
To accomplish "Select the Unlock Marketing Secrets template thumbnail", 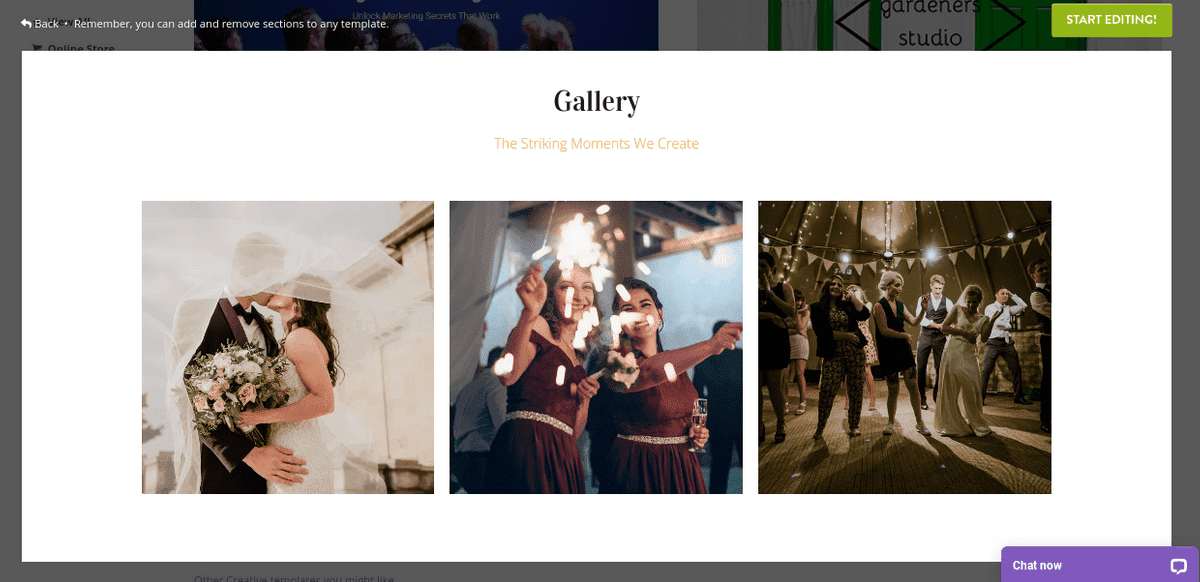I will [x=426, y=25].
